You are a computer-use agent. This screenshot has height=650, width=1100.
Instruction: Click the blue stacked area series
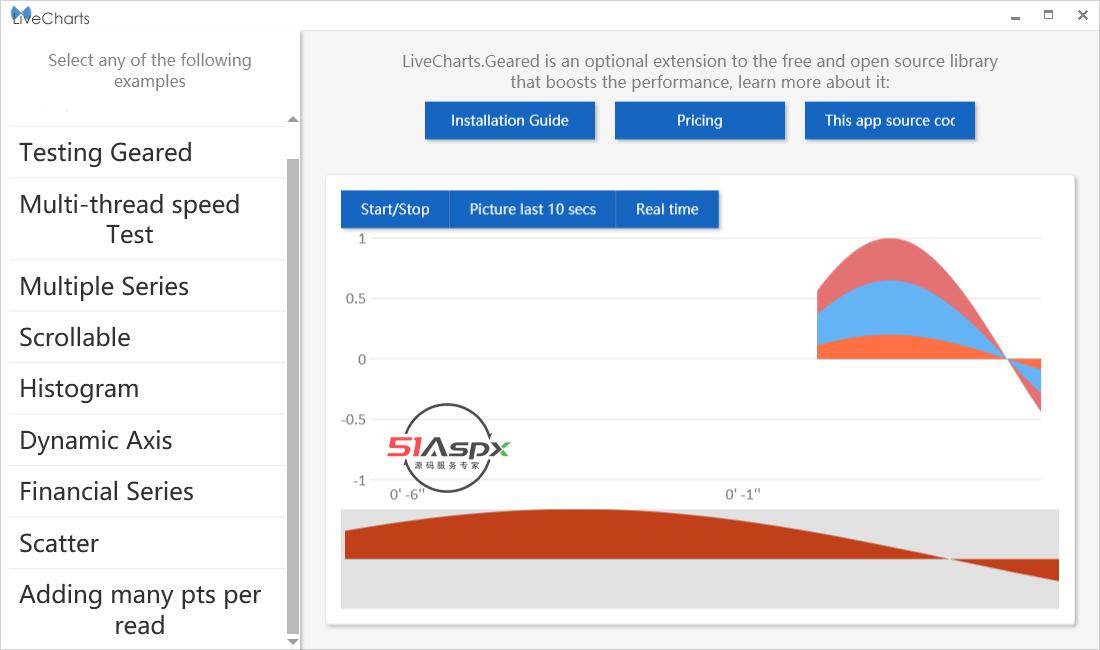click(x=890, y=307)
